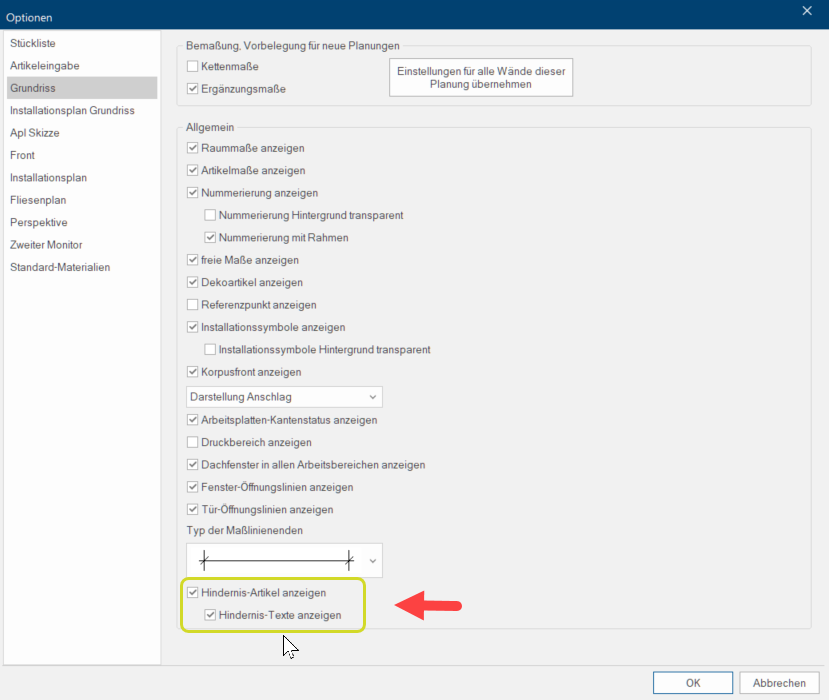The height and width of the screenshot is (700, 829).
Task: Go to Standard-Materialien section
Action: pos(60,267)
